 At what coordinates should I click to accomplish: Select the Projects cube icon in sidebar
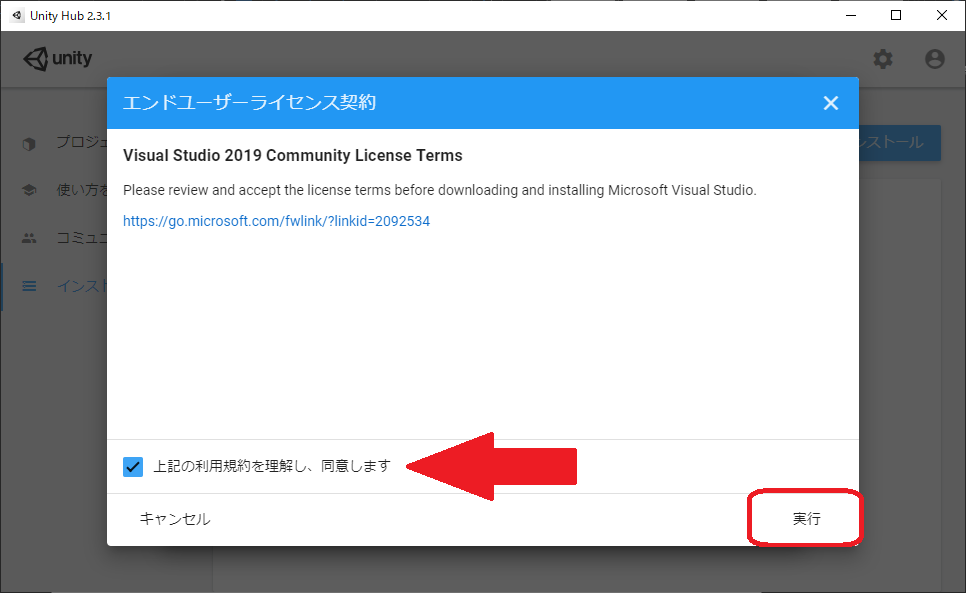tap(29, 144)
